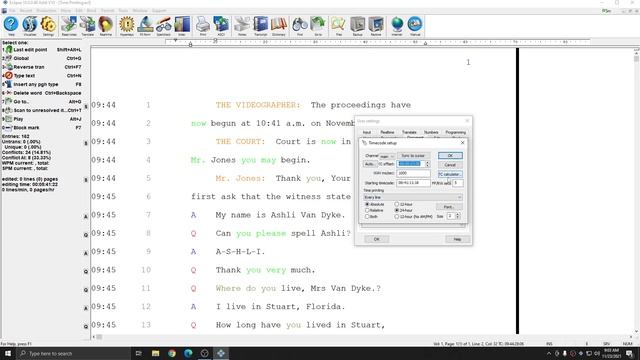Click the Print toolbar icon

tap(203, 25)
